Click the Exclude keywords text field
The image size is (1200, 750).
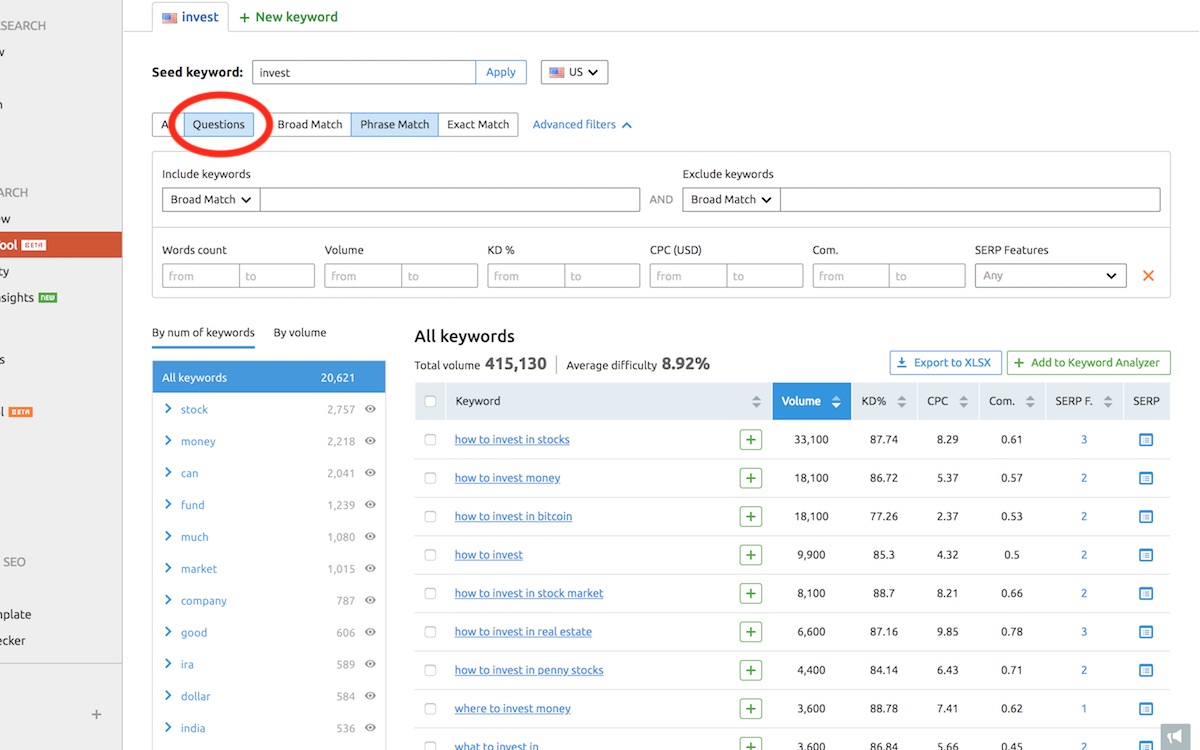(x=970, y=200)
